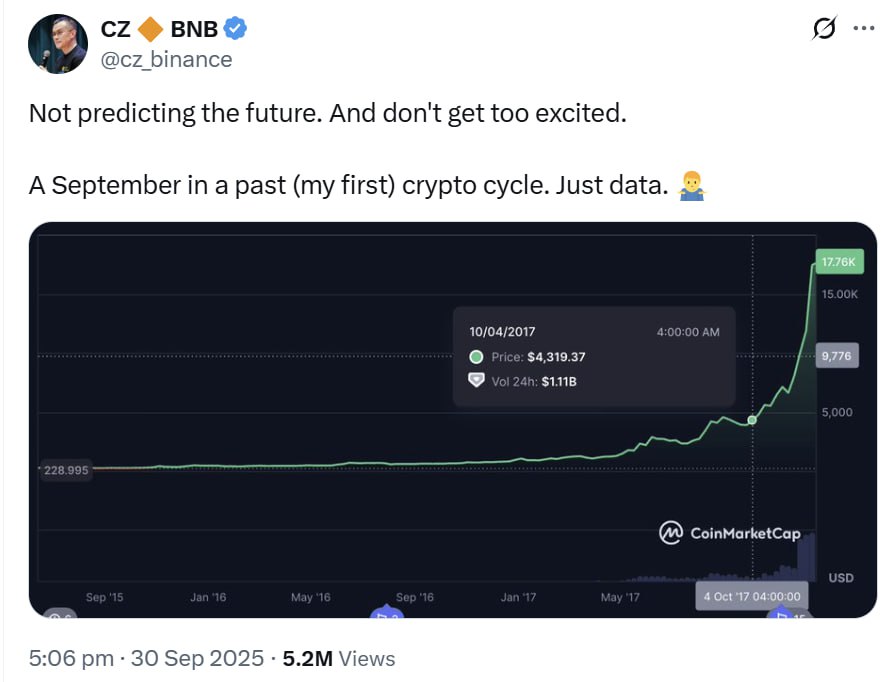The width and height of the screenshot is (895, 682).
Task: Click the 4 Oct '17 04:00:00 date label
Action: point(752,596)
